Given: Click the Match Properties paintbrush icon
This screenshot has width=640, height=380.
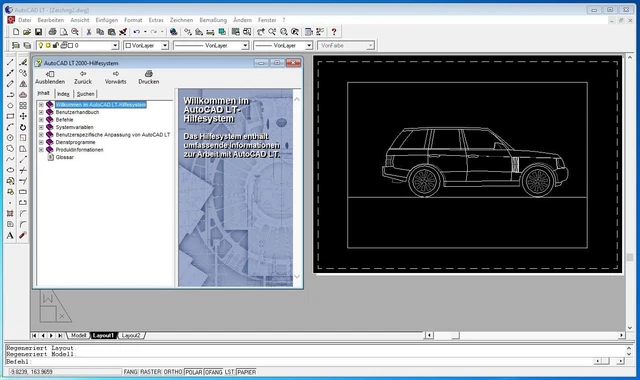Looking at the screenshot, I should 122,31.
